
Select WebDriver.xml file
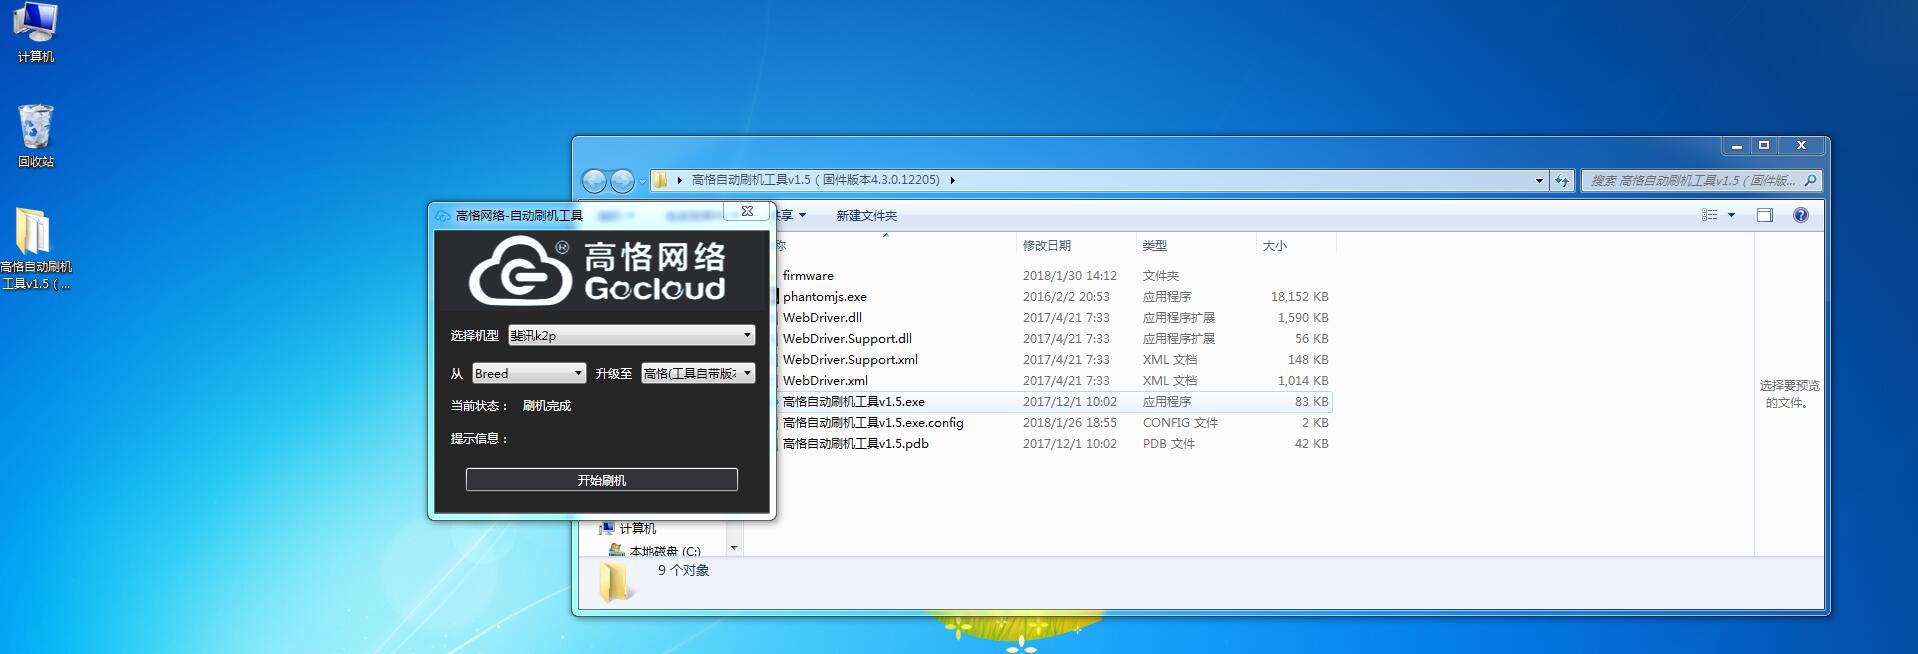coord(1054,380)
